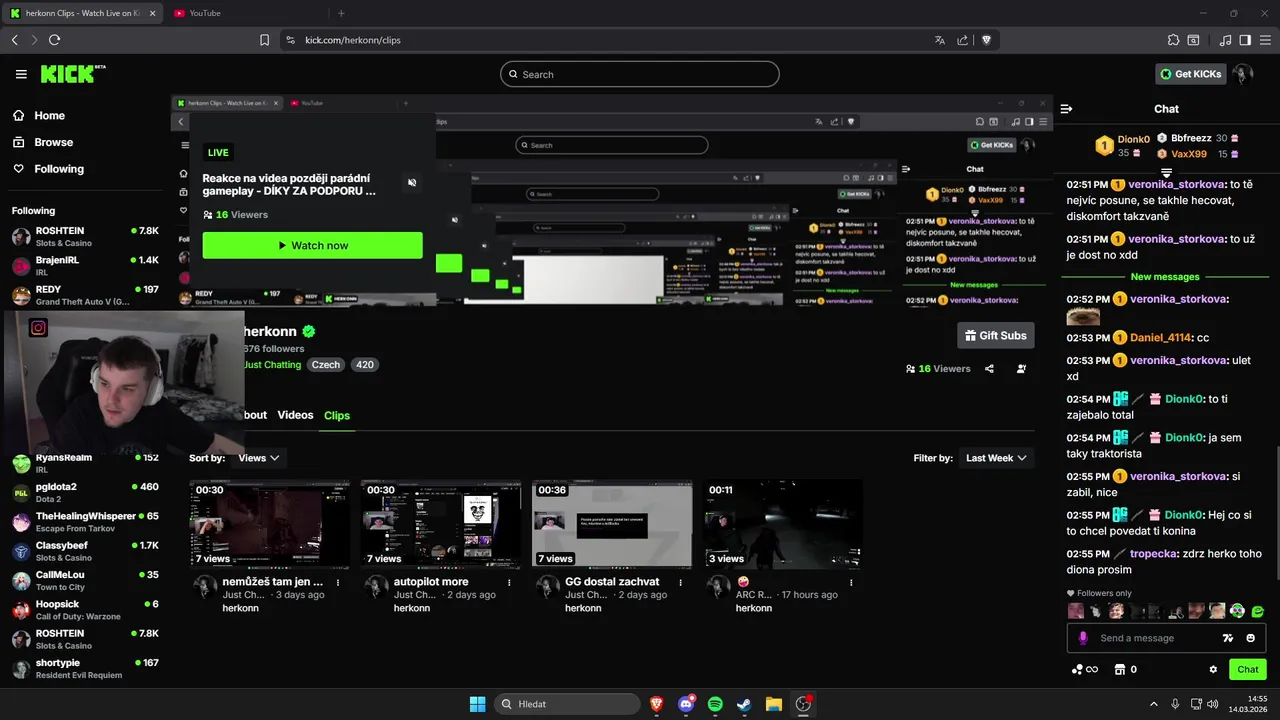The image size is (1280, 720).
Task: Open followed channel Classybeef
Action: point(85,551)
